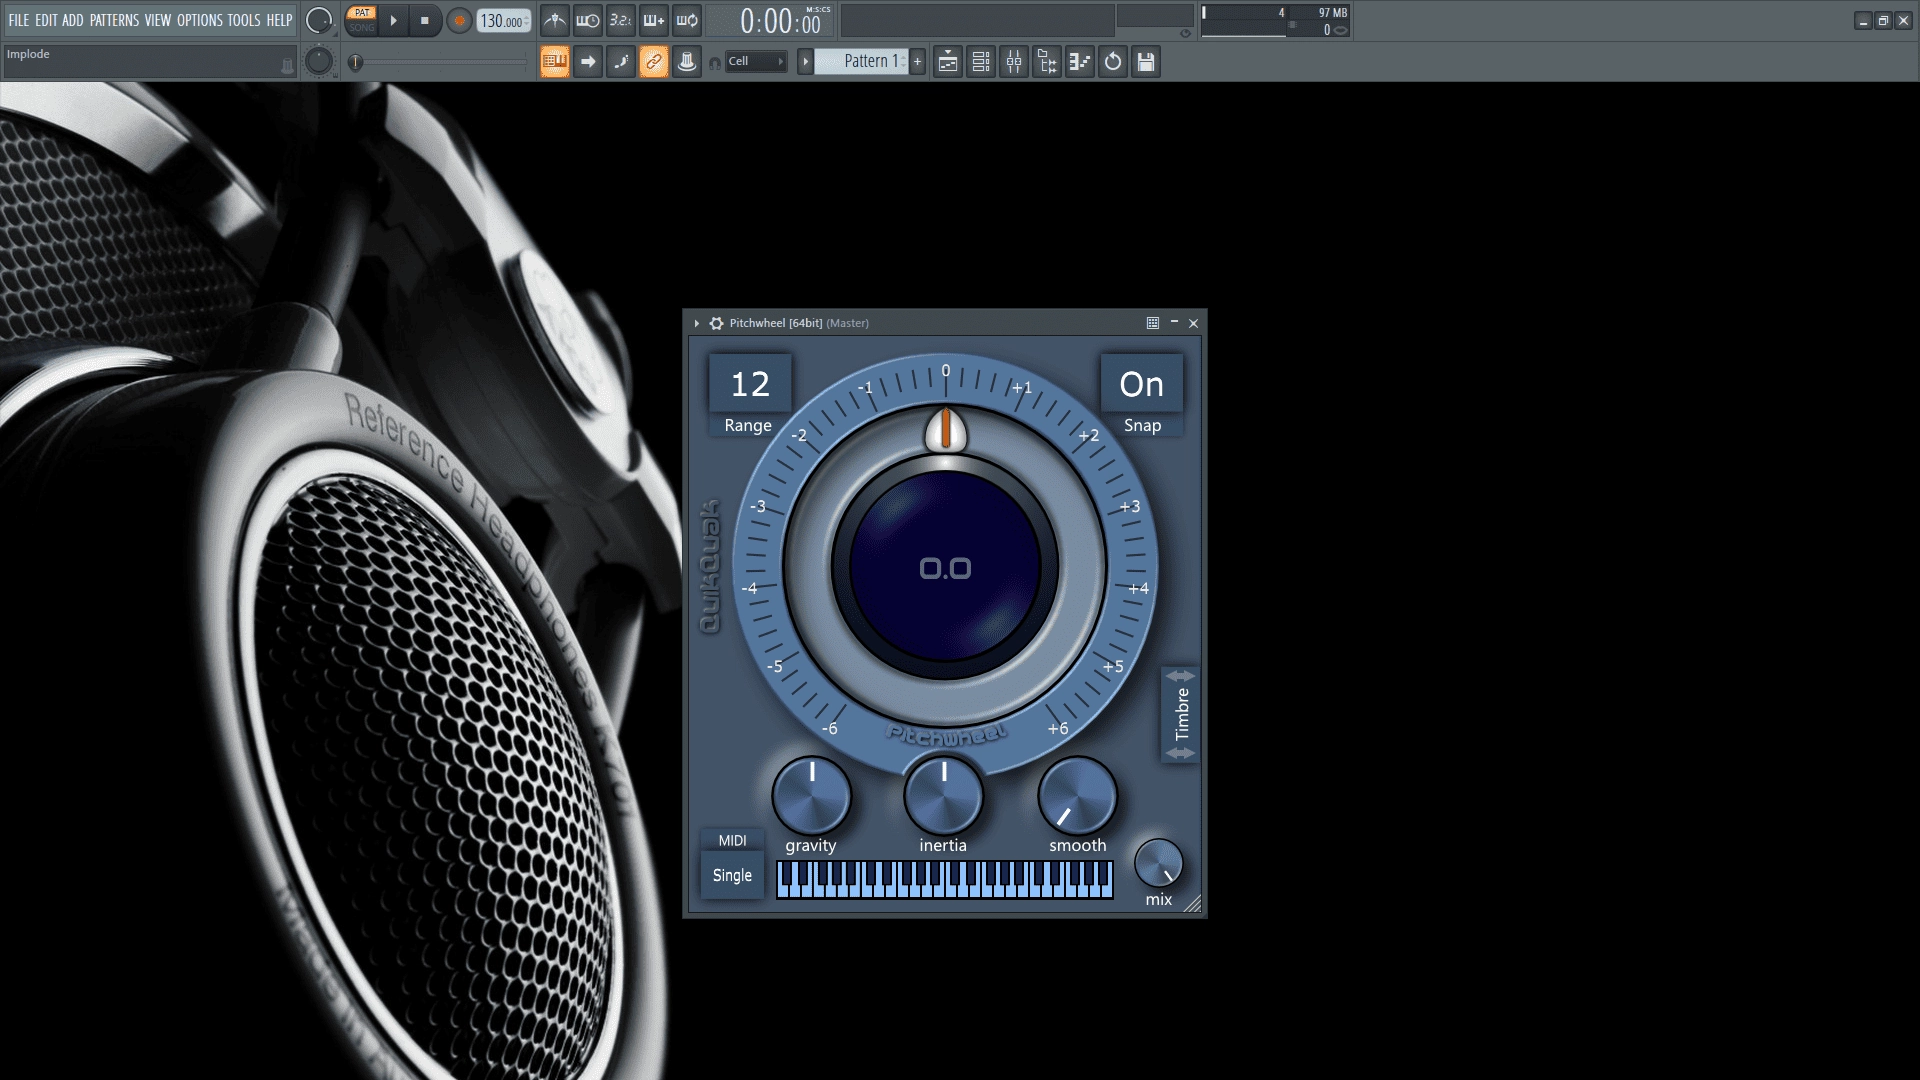Toggle the 3-2-1 recording countdown
The width and height of the screenshot is (1920, 1080).
coord(621,20)
